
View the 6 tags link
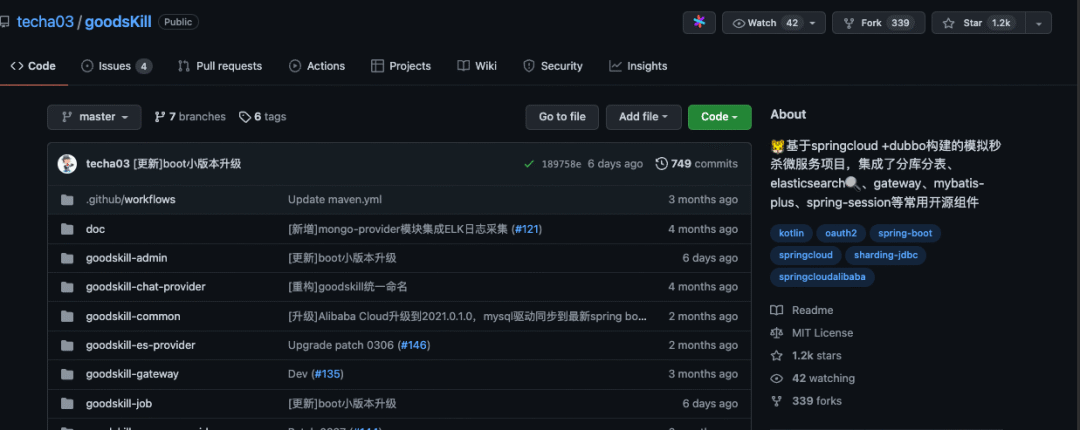(262, 117)
